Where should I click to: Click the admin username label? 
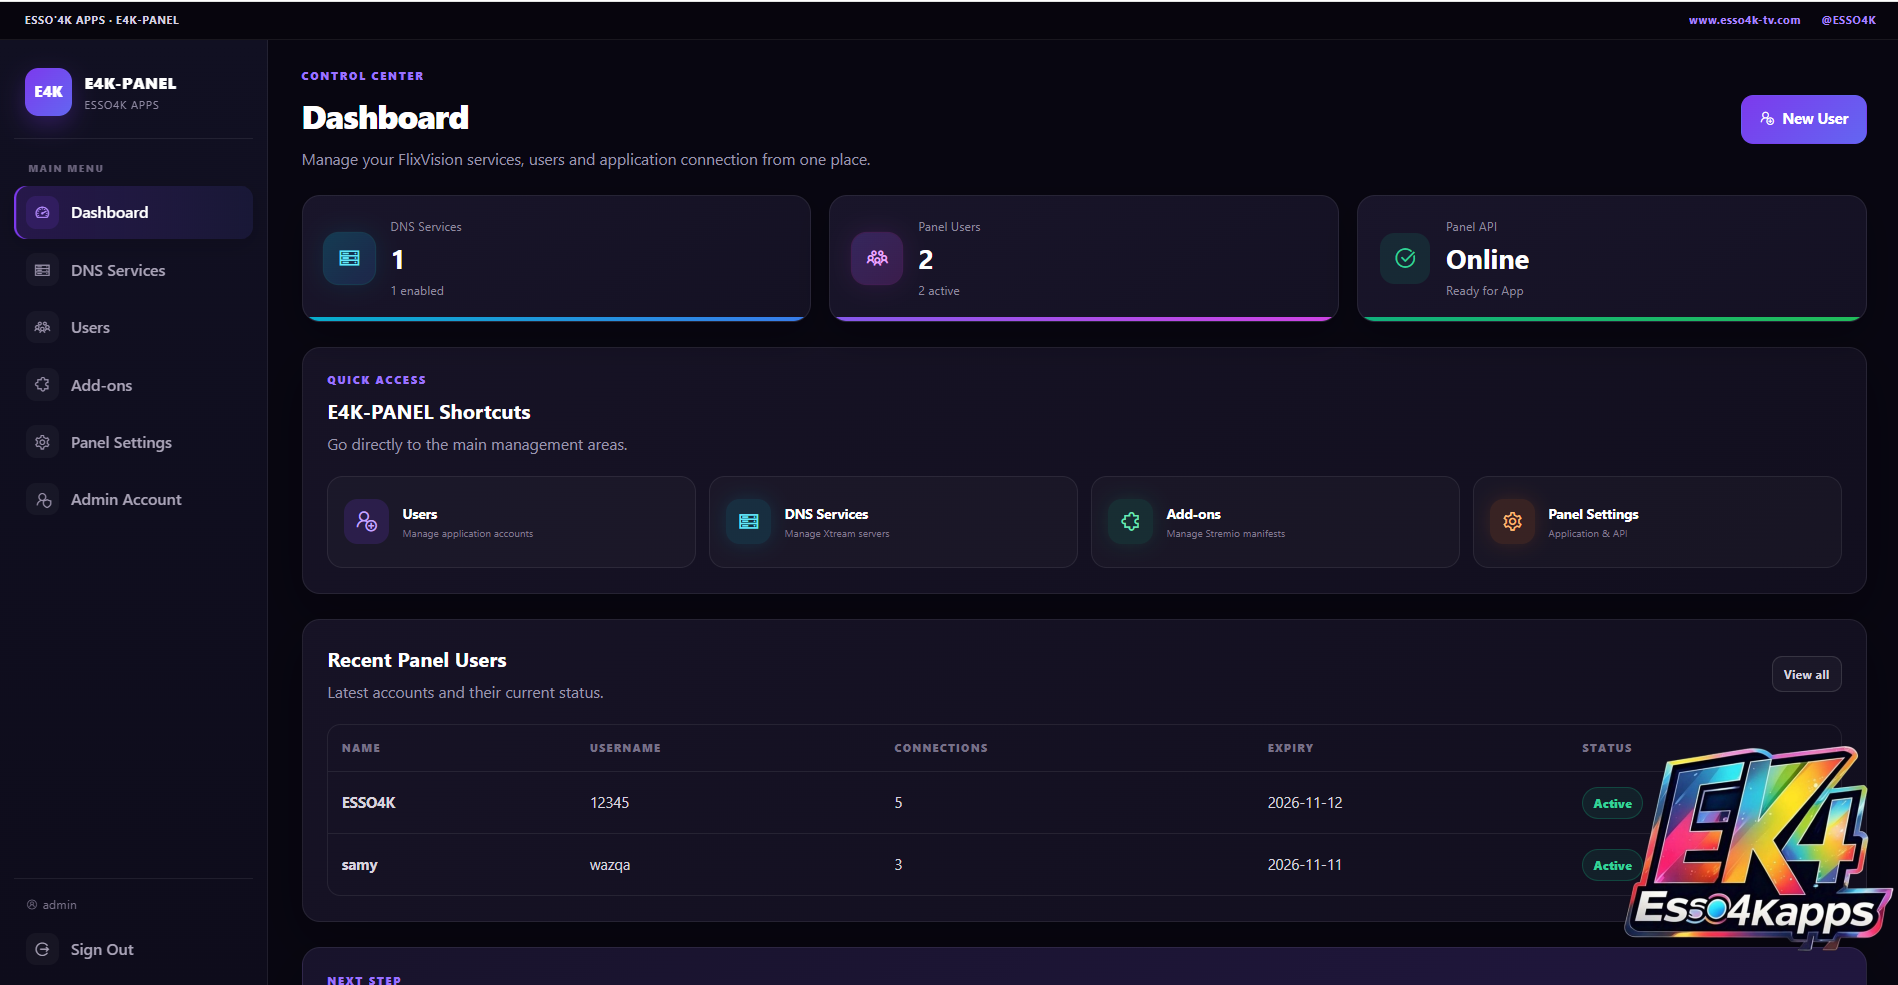tap(60, 905)
